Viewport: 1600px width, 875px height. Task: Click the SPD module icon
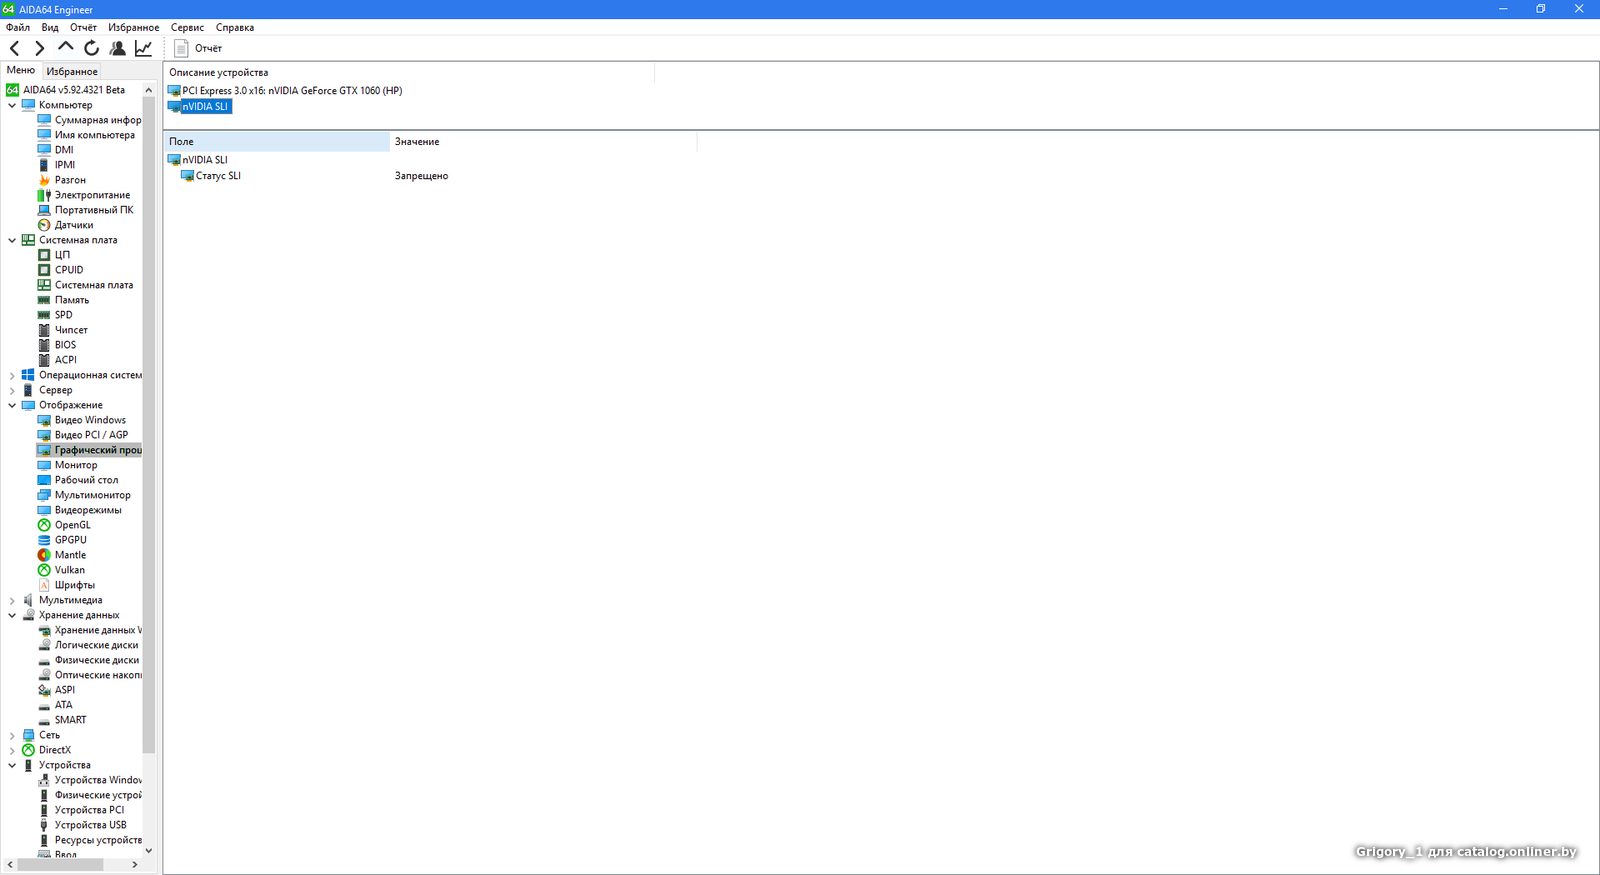44,315
